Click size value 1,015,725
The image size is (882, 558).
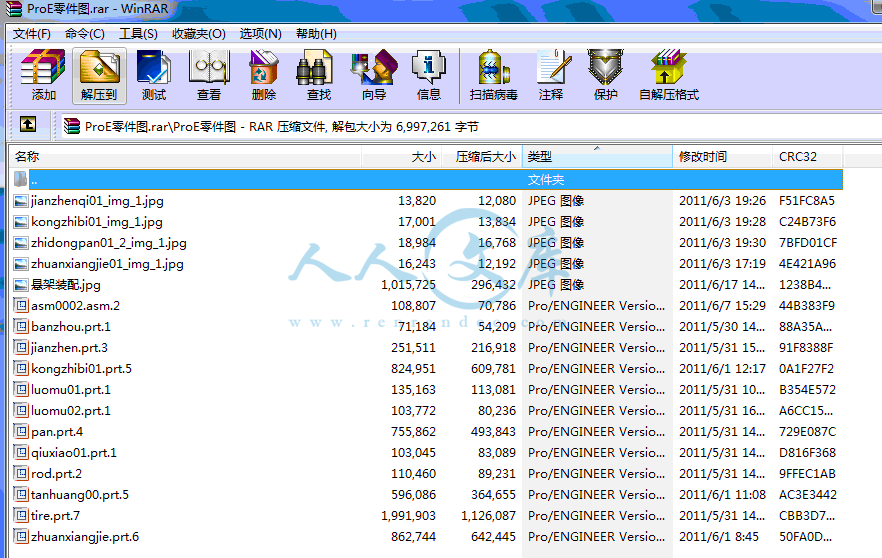coord(408,285)
